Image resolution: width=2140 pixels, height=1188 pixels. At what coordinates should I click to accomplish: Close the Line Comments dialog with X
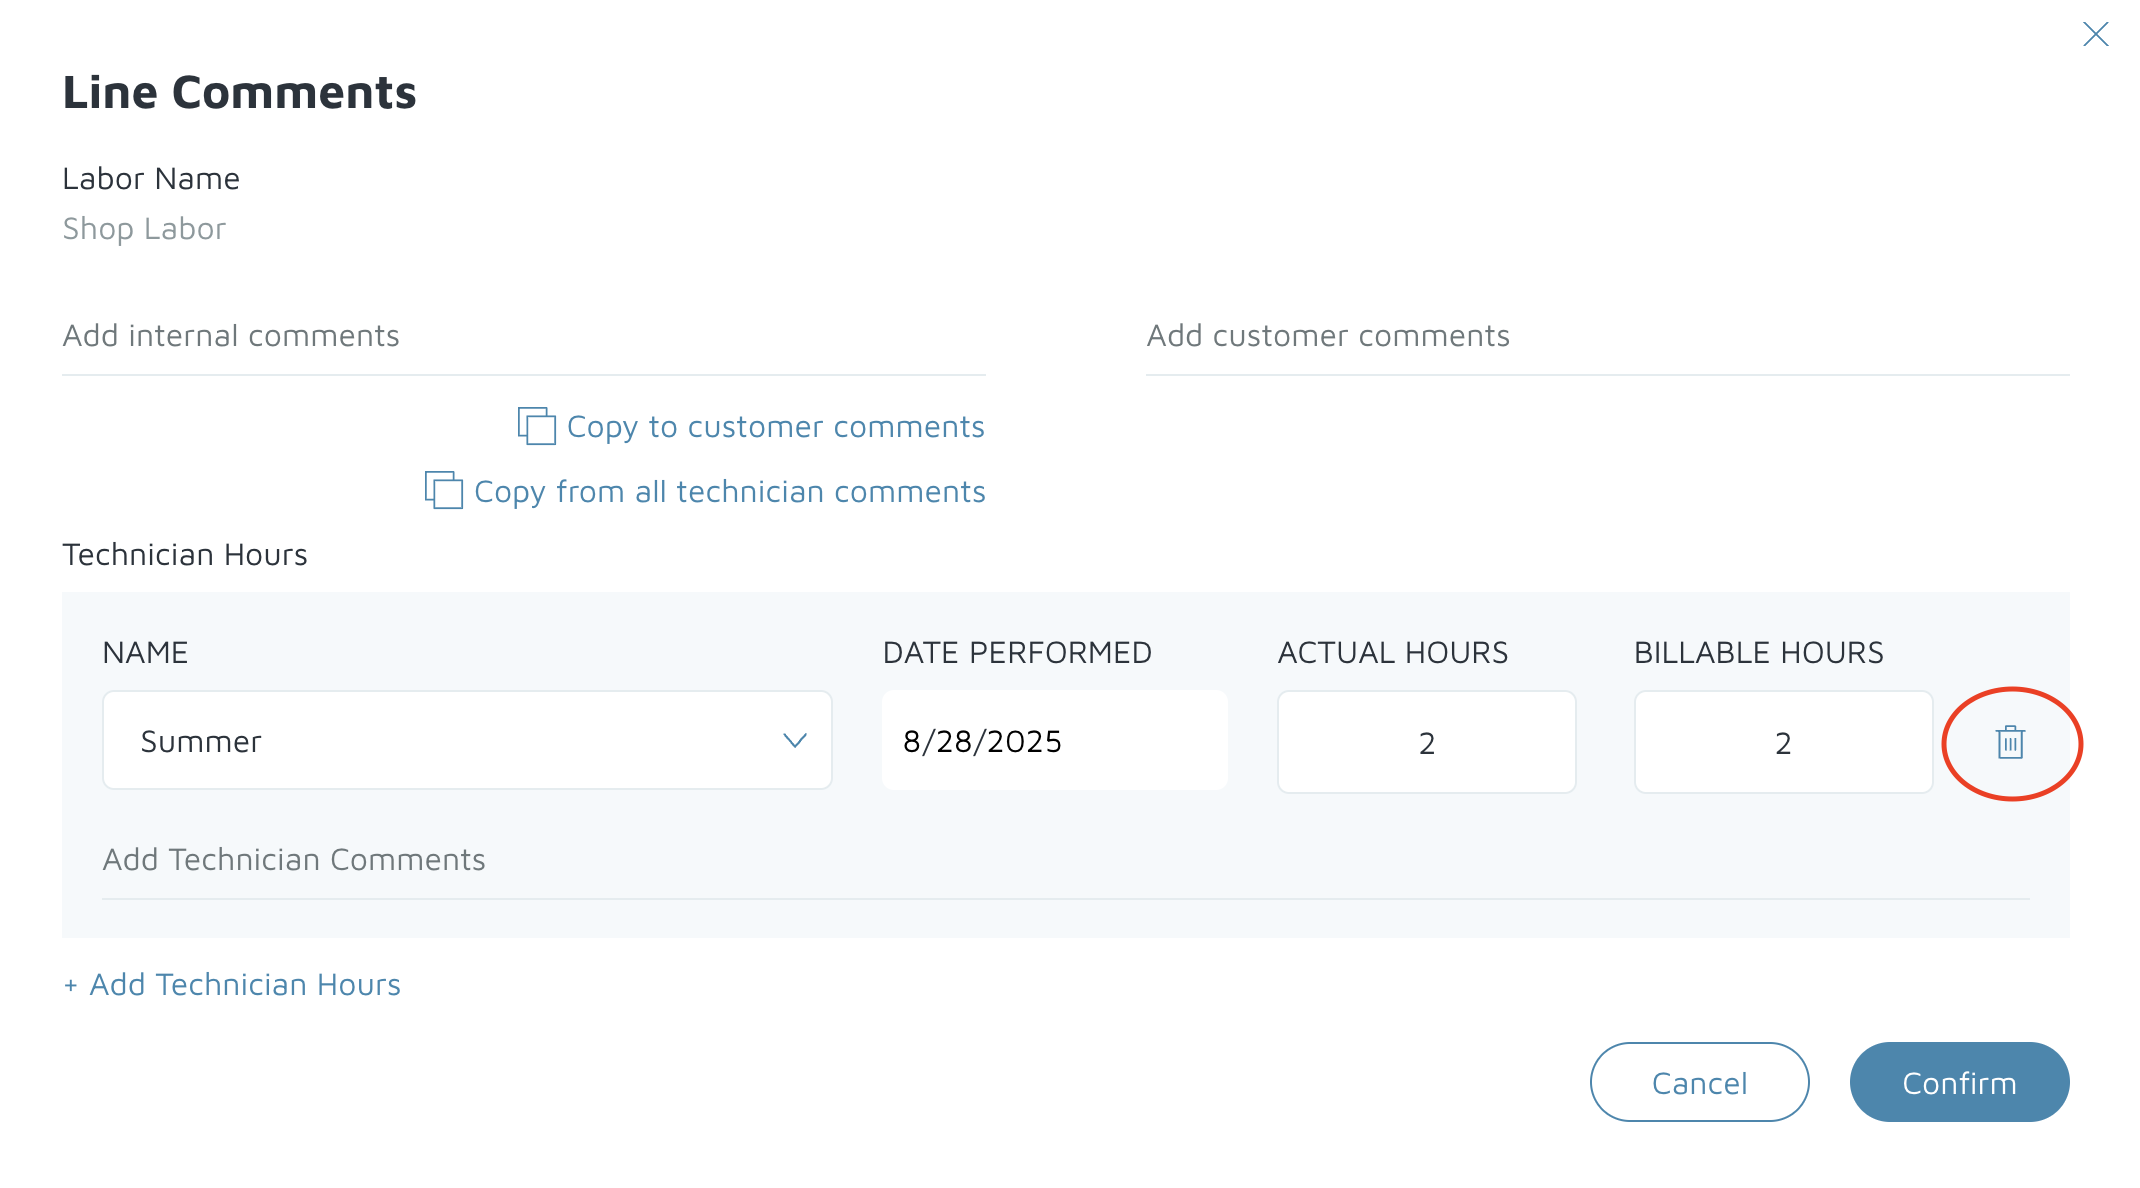click(x=2095, y=35)
